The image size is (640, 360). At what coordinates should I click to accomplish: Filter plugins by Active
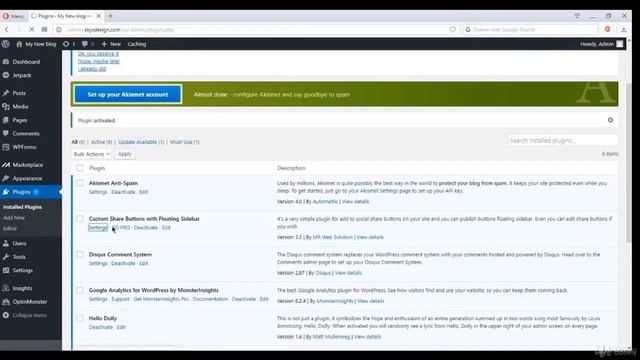(x=98, y=142)
